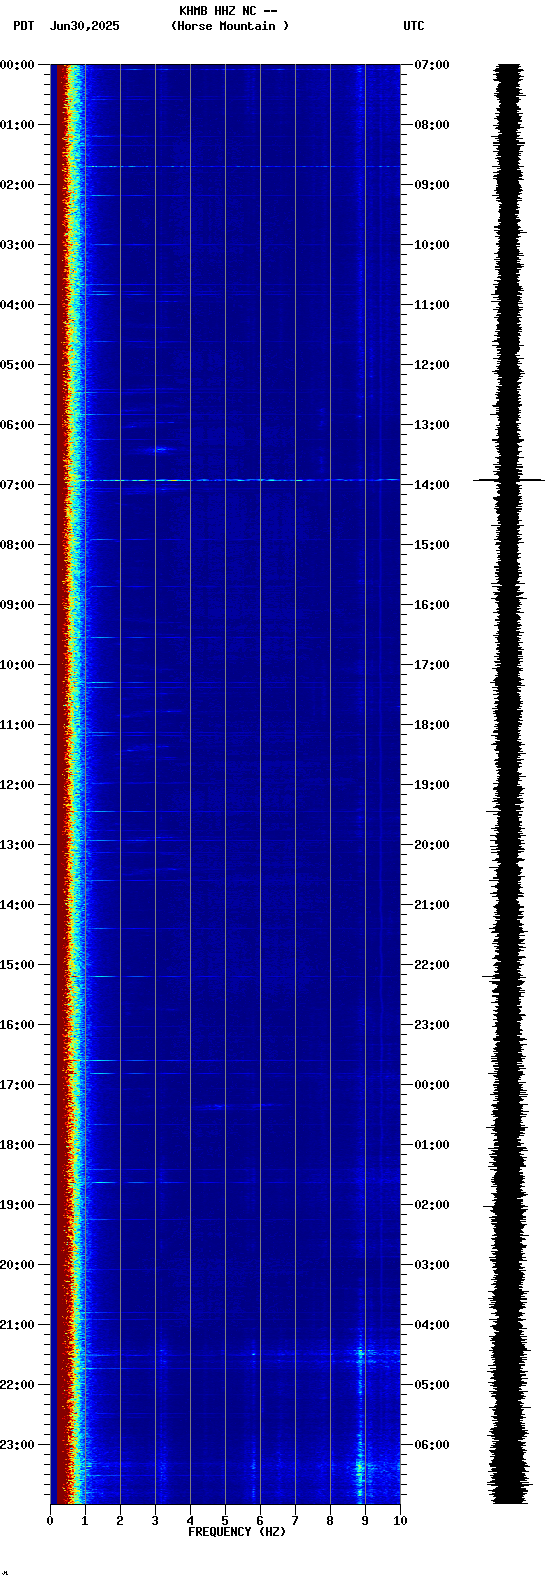Click the 'PDT' timezone label
552x1584 pixels.
(x=23, y=26)
